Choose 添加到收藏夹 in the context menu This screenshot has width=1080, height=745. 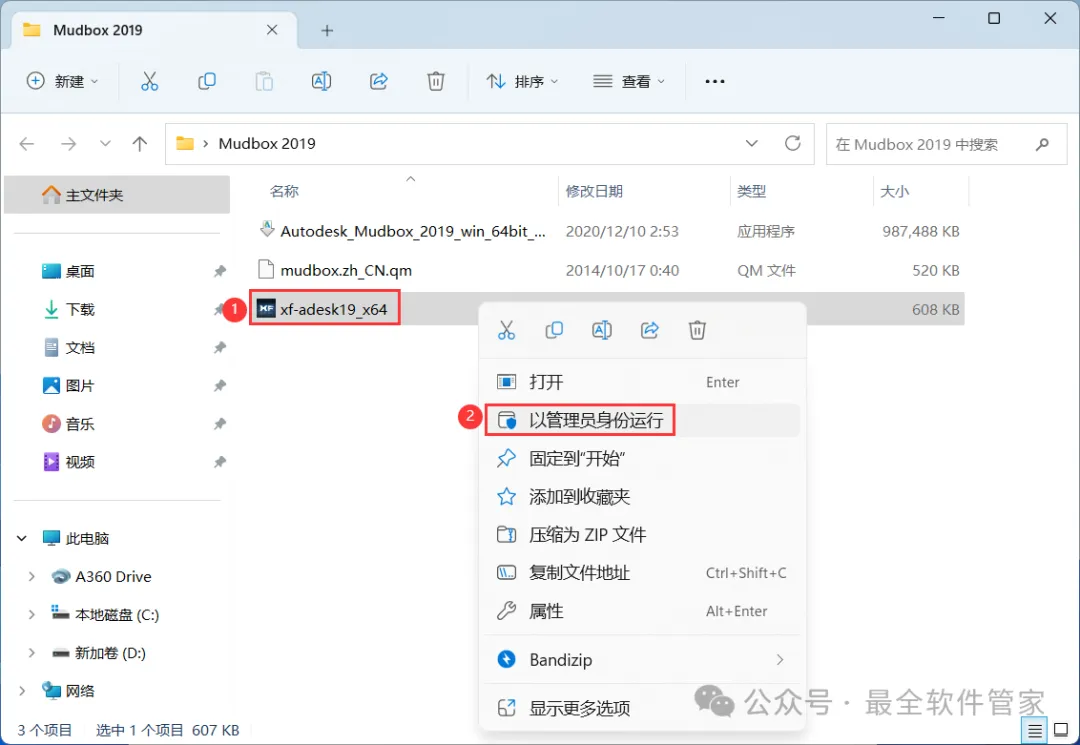[x=641, y=496]
